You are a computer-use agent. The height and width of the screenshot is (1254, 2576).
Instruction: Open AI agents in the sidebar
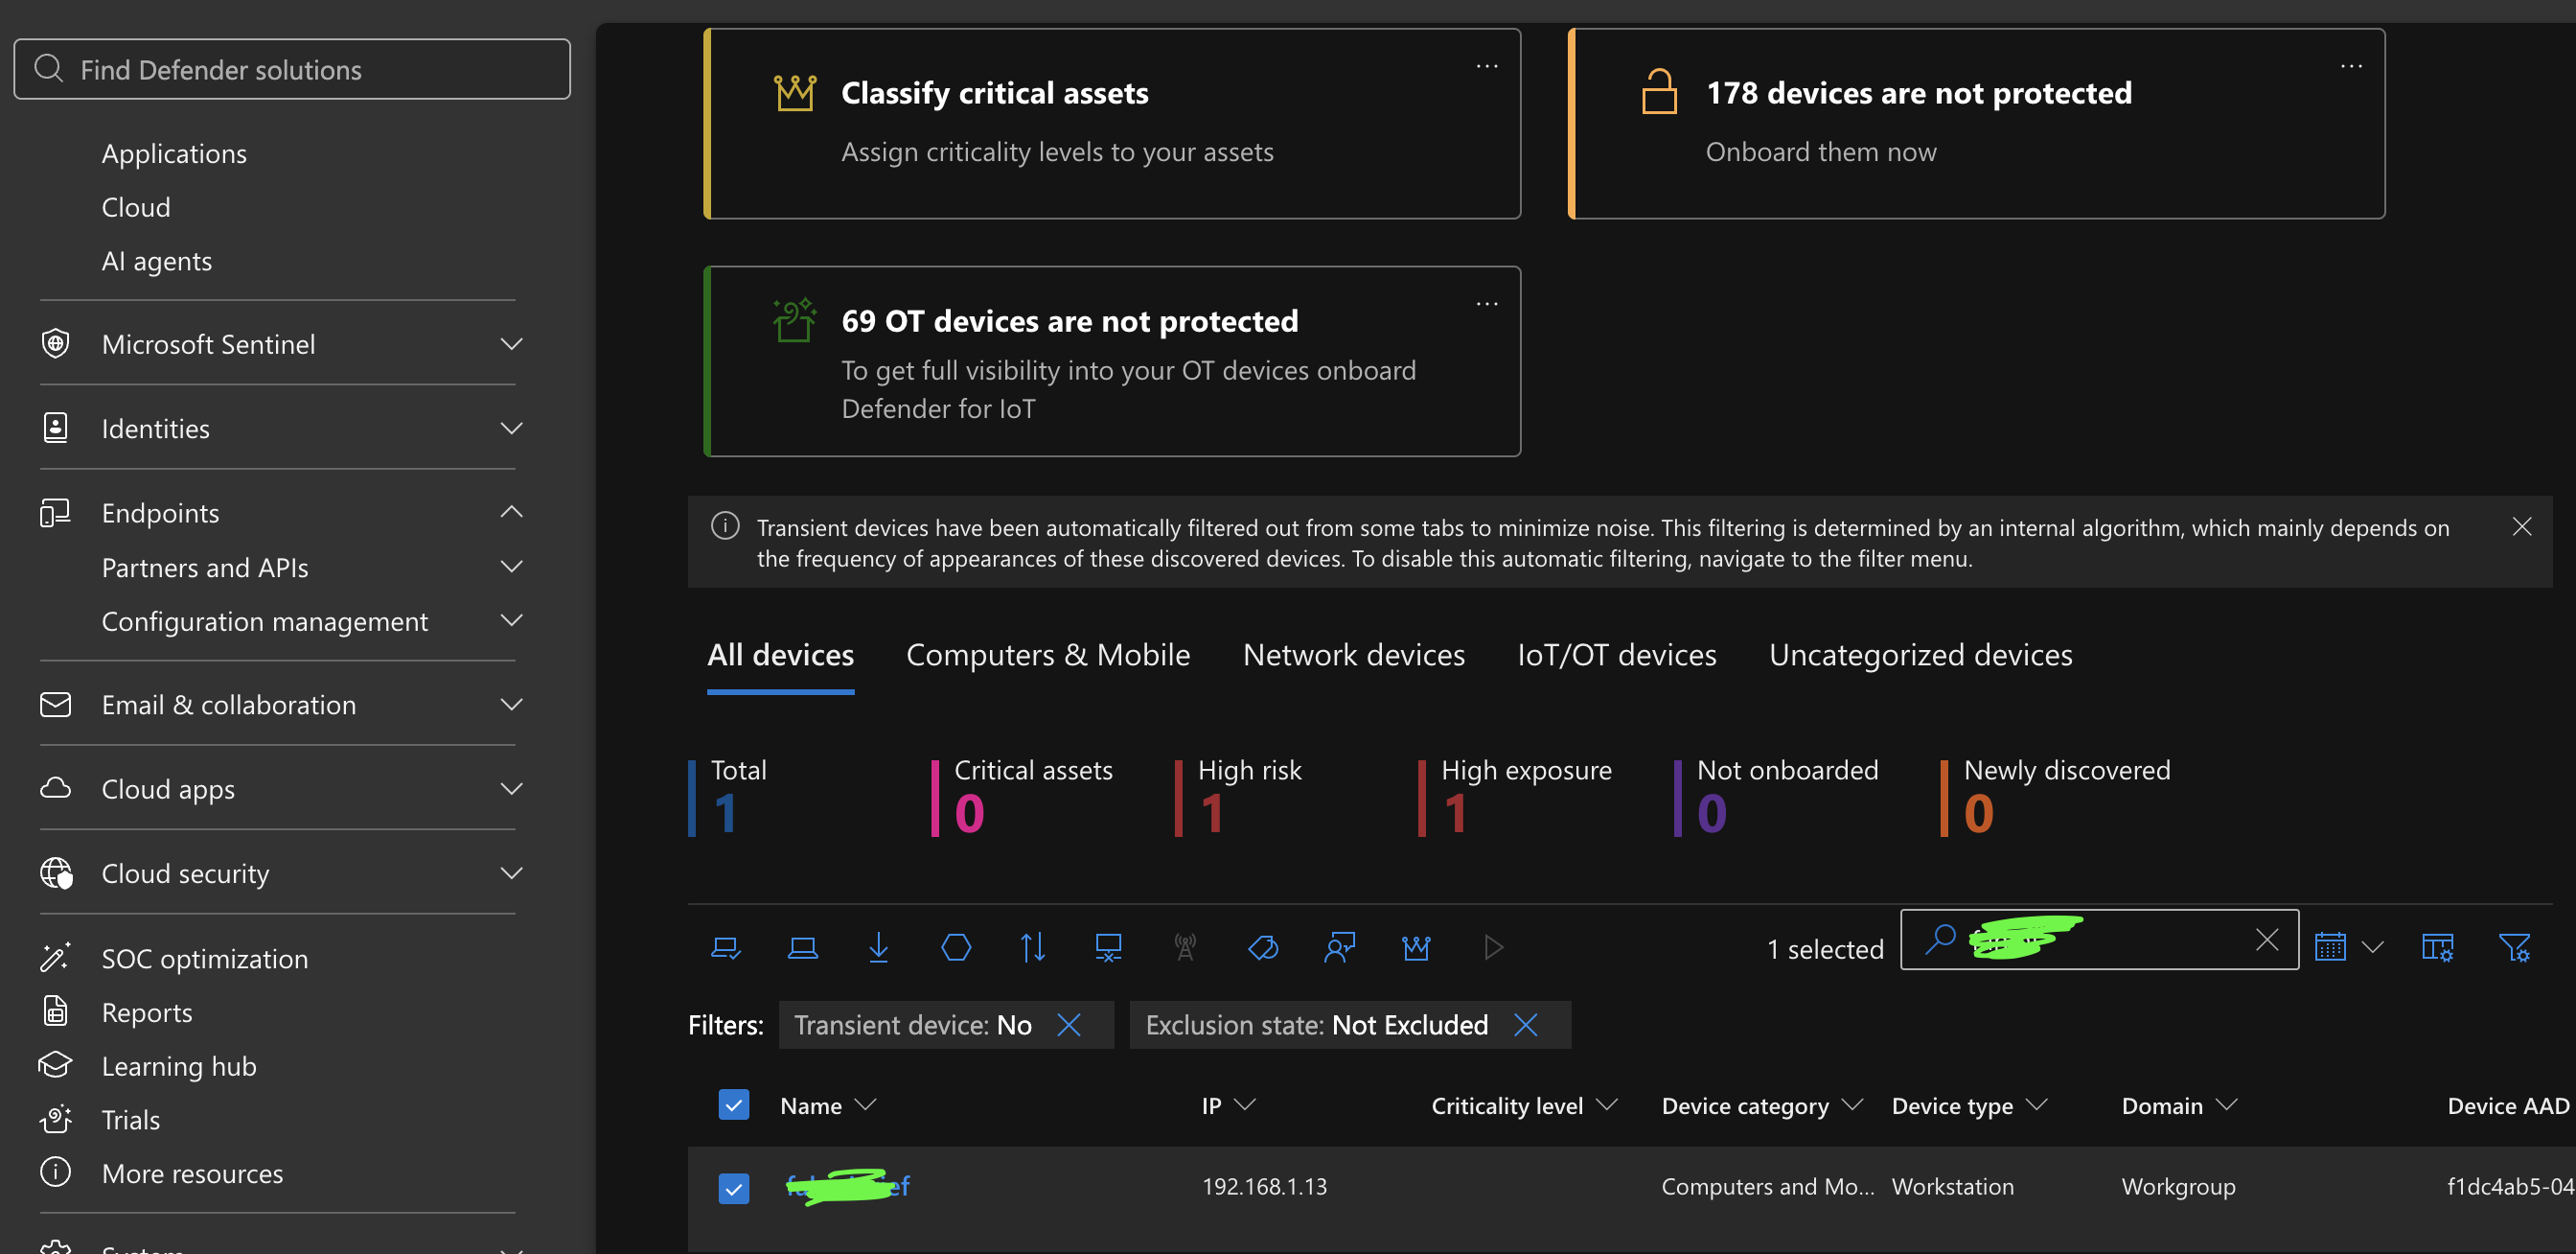157,261
